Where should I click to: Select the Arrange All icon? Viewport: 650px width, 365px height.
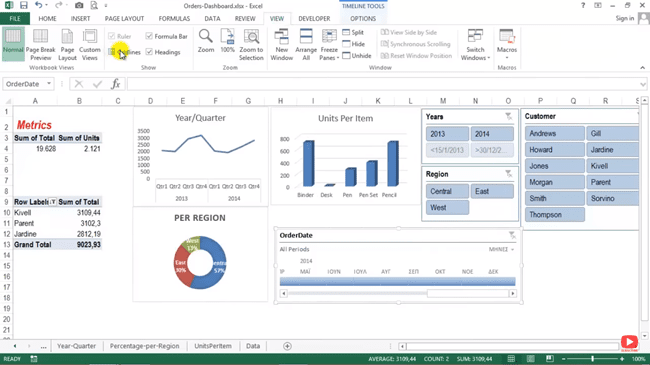click(x=306, y=44)
